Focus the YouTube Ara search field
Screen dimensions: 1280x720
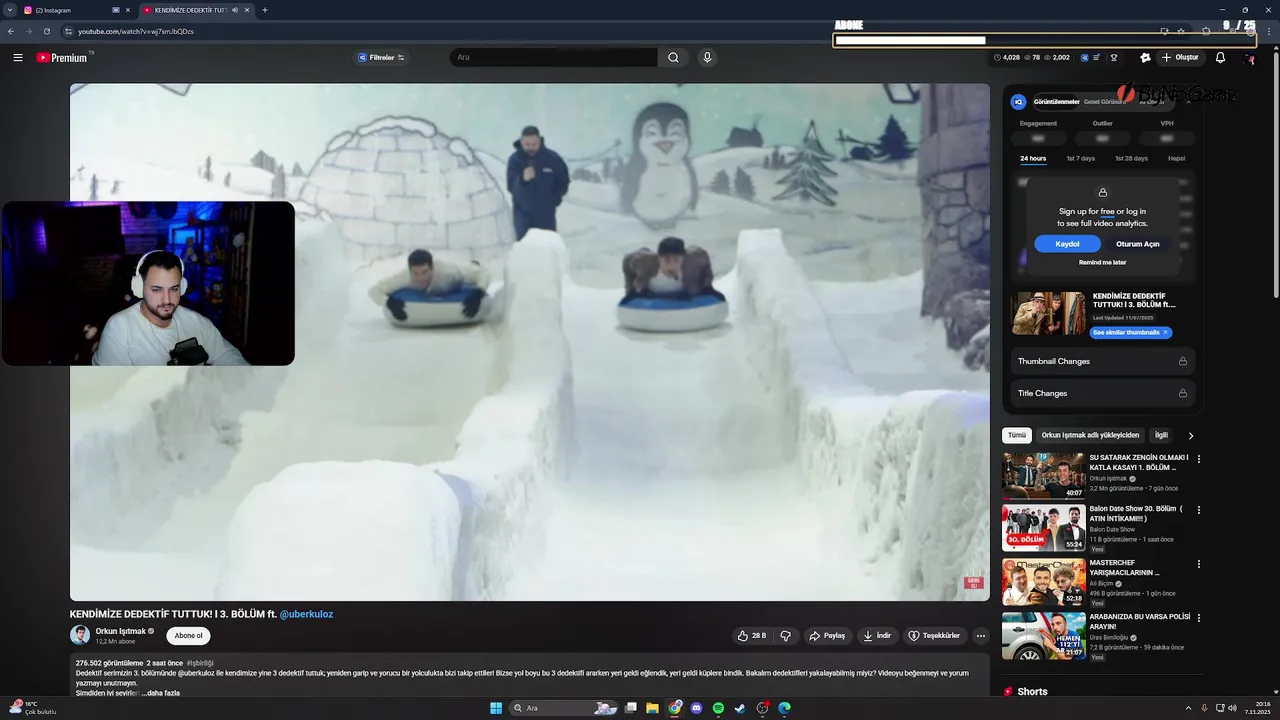tap(553, 58)
